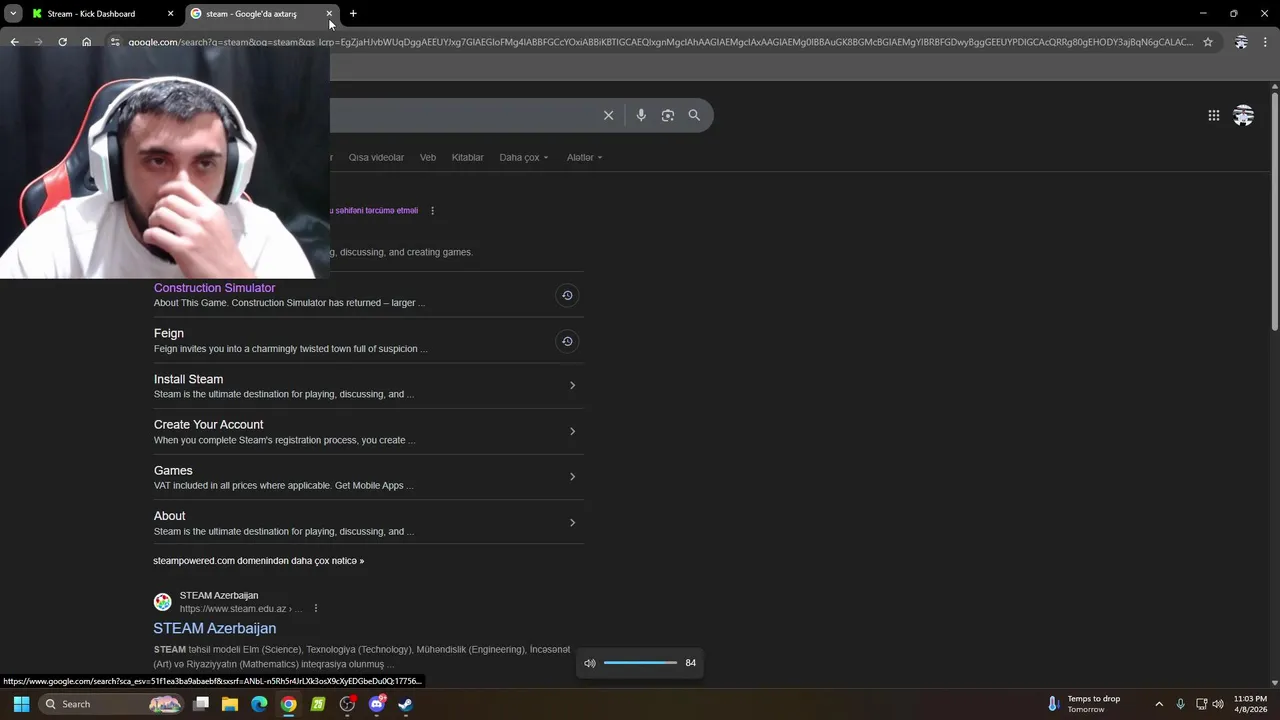Expand the About sitelink chevron
This screenshot has width=1280, height=720.
tap(572, 522)
